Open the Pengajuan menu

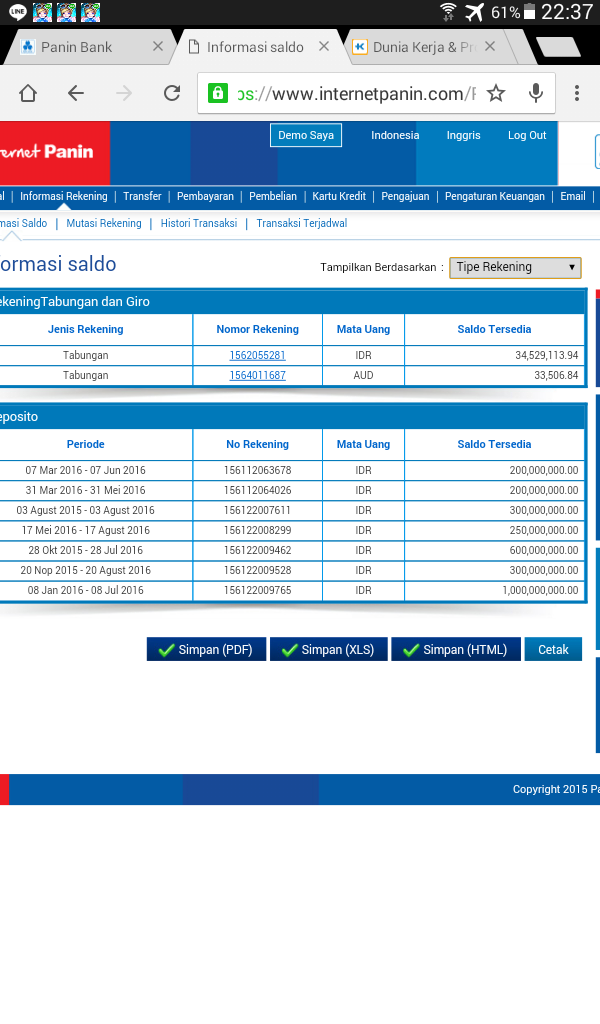405,196
